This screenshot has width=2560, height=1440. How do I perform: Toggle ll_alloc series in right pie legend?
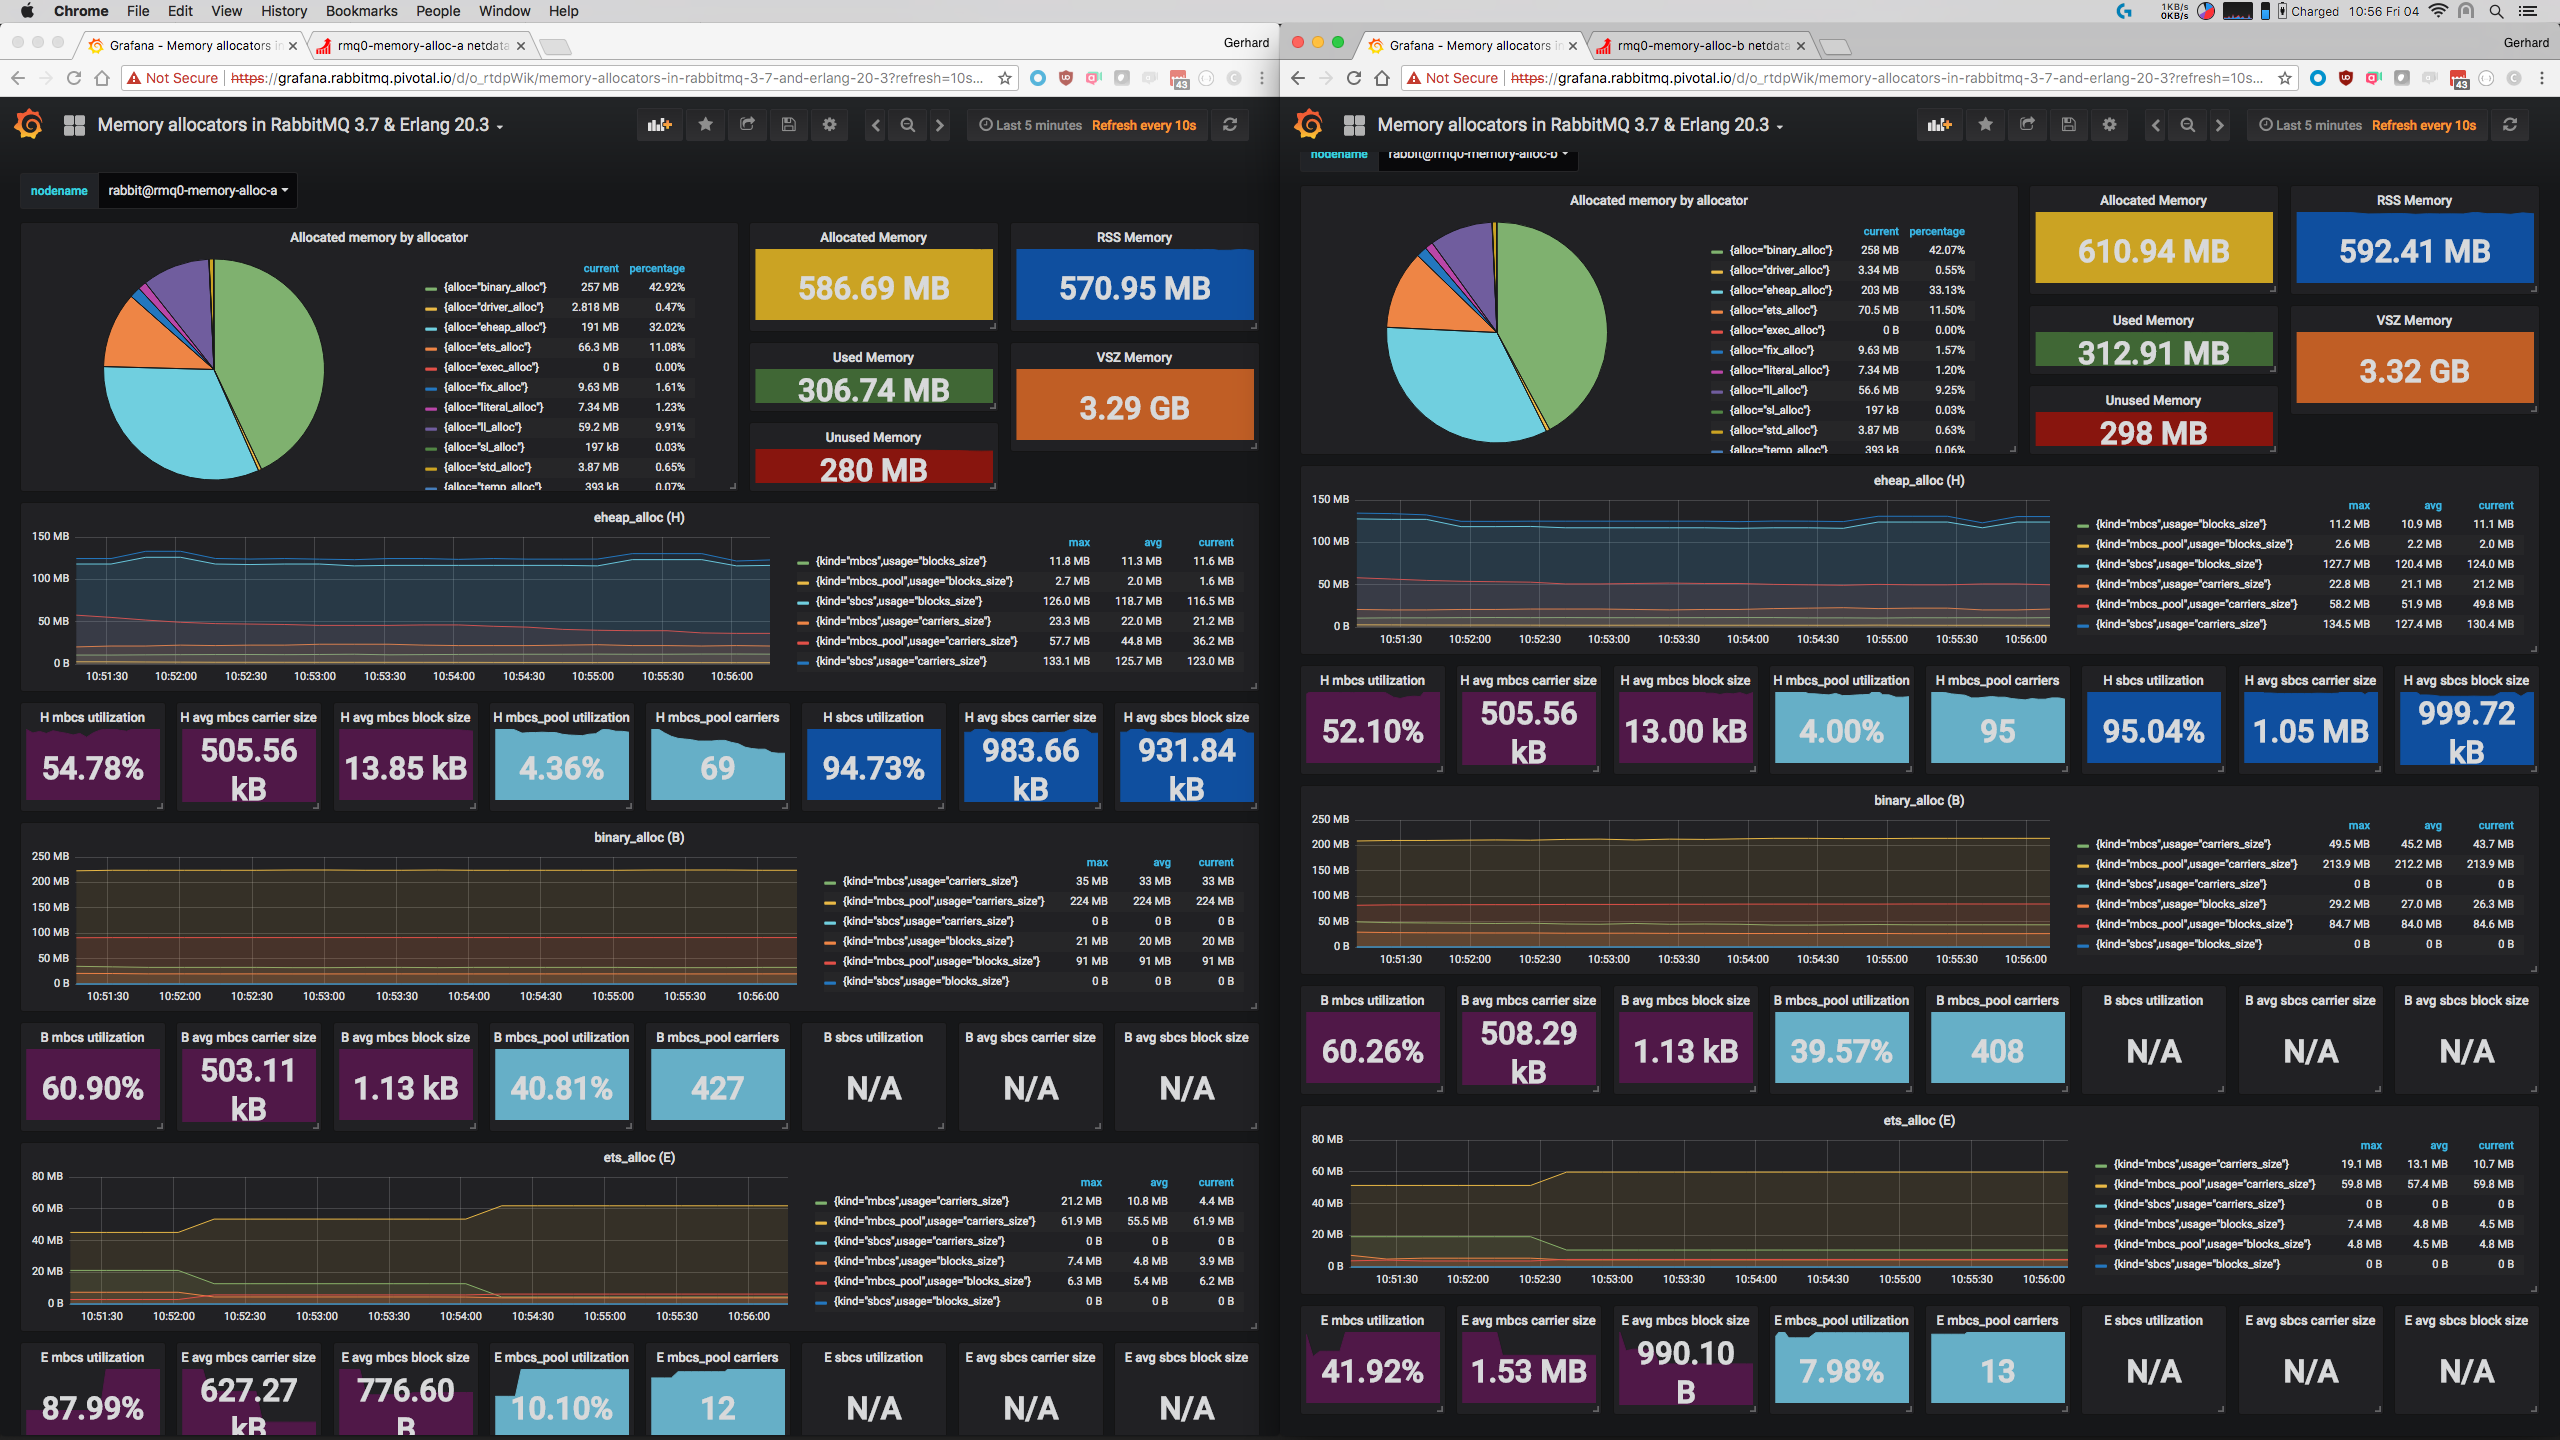1768,390
